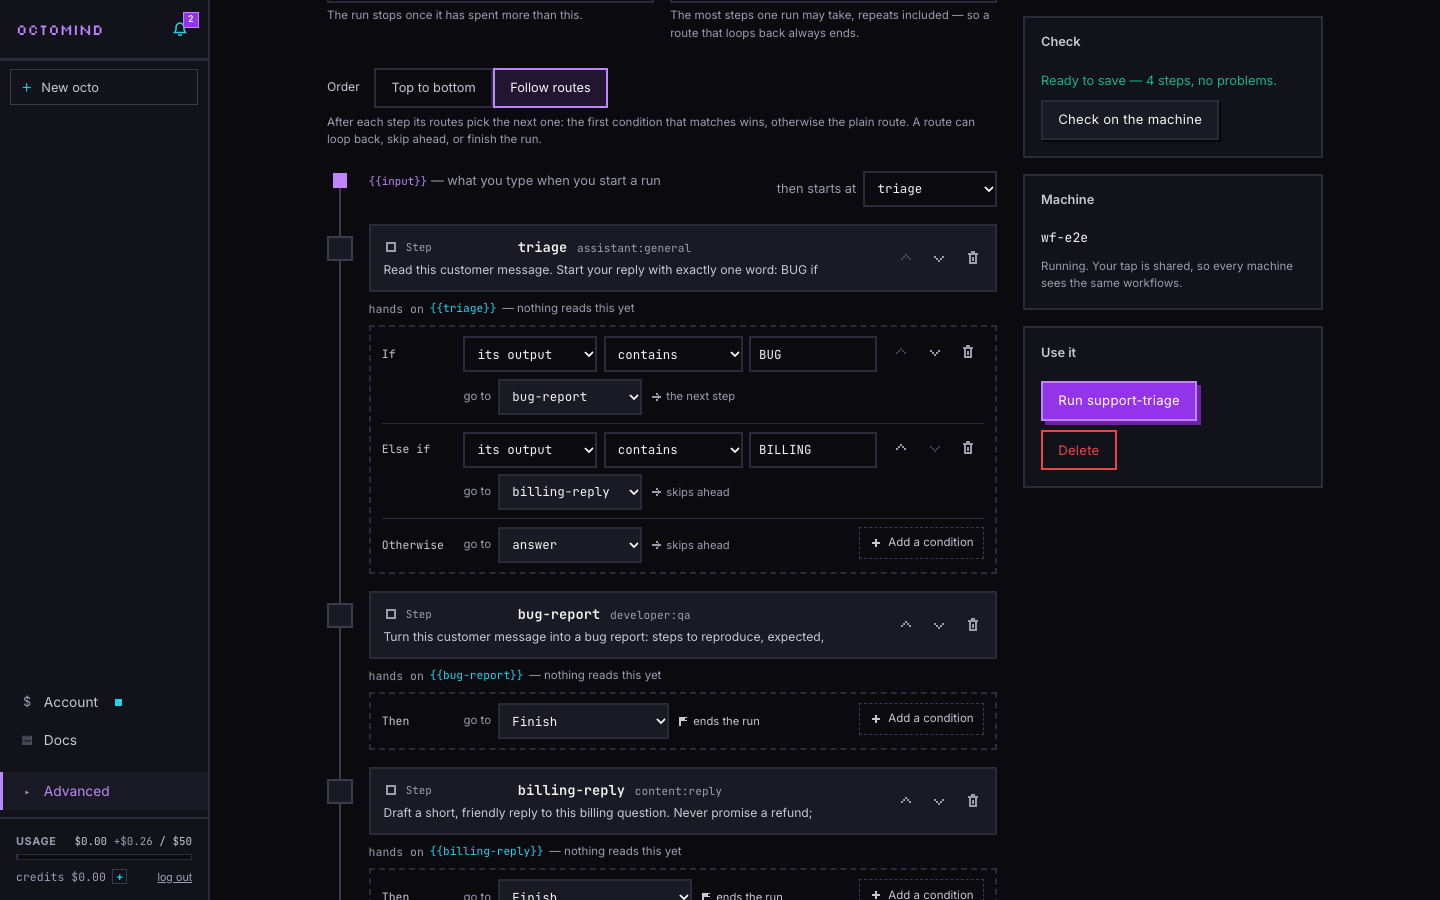Open 'its output' dropdown in the If row
Screen dimensions: 1440x900
(x=530, y=354)
